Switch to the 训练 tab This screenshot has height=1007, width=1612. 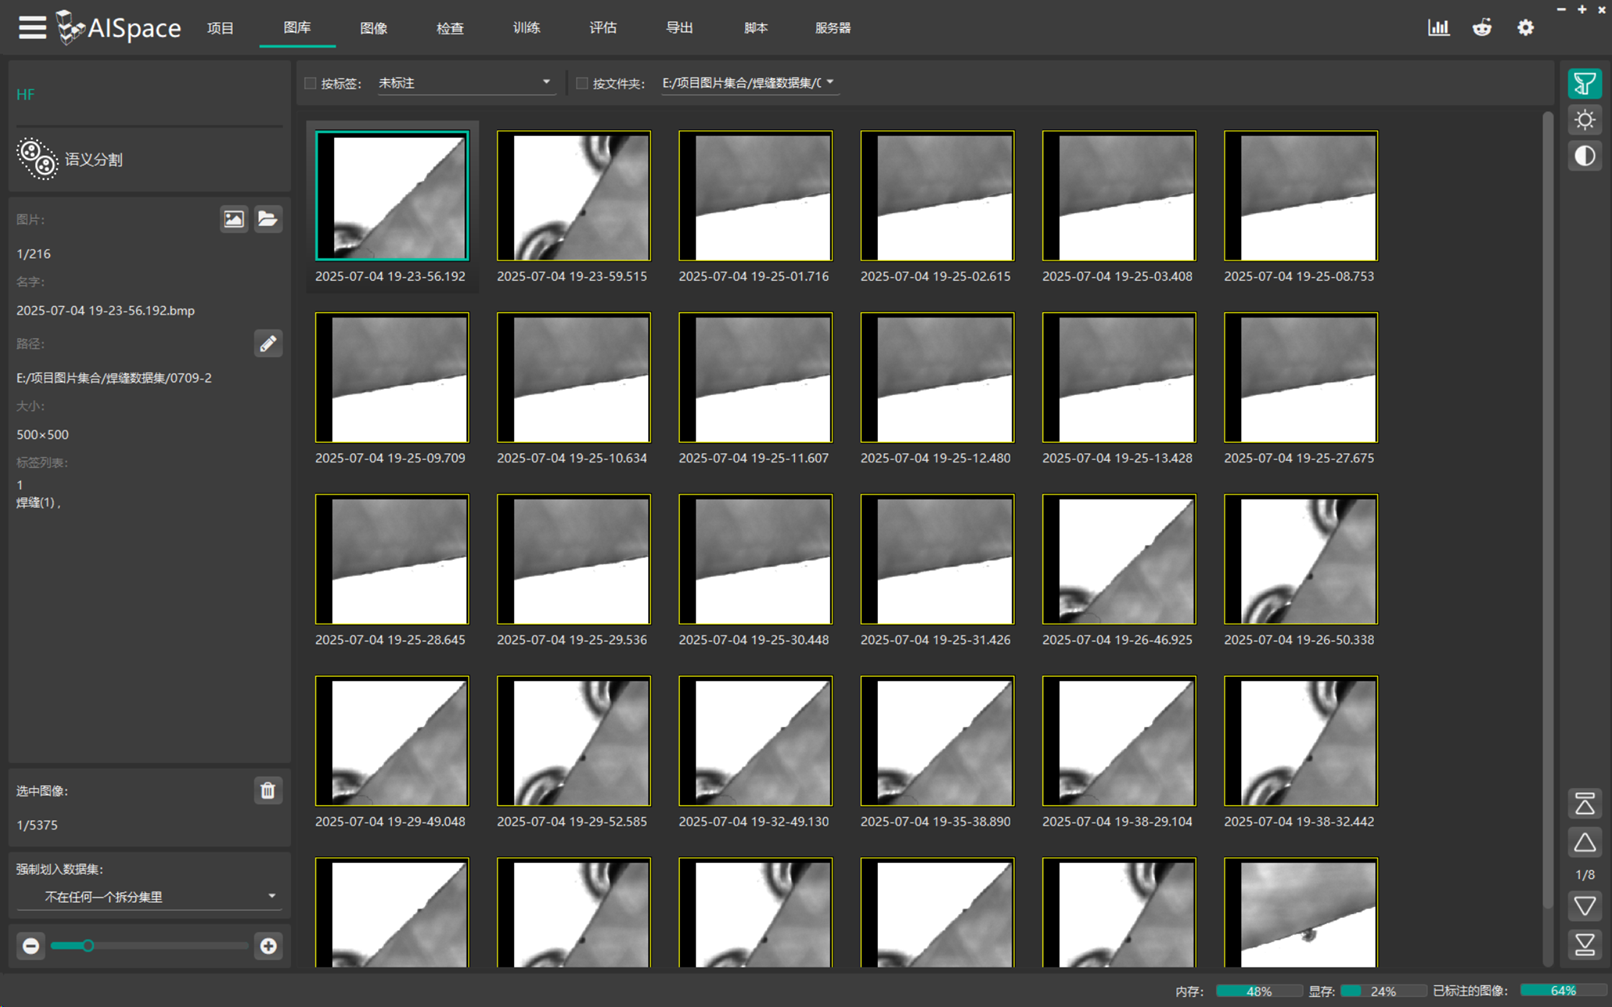[x=526, y=28]
